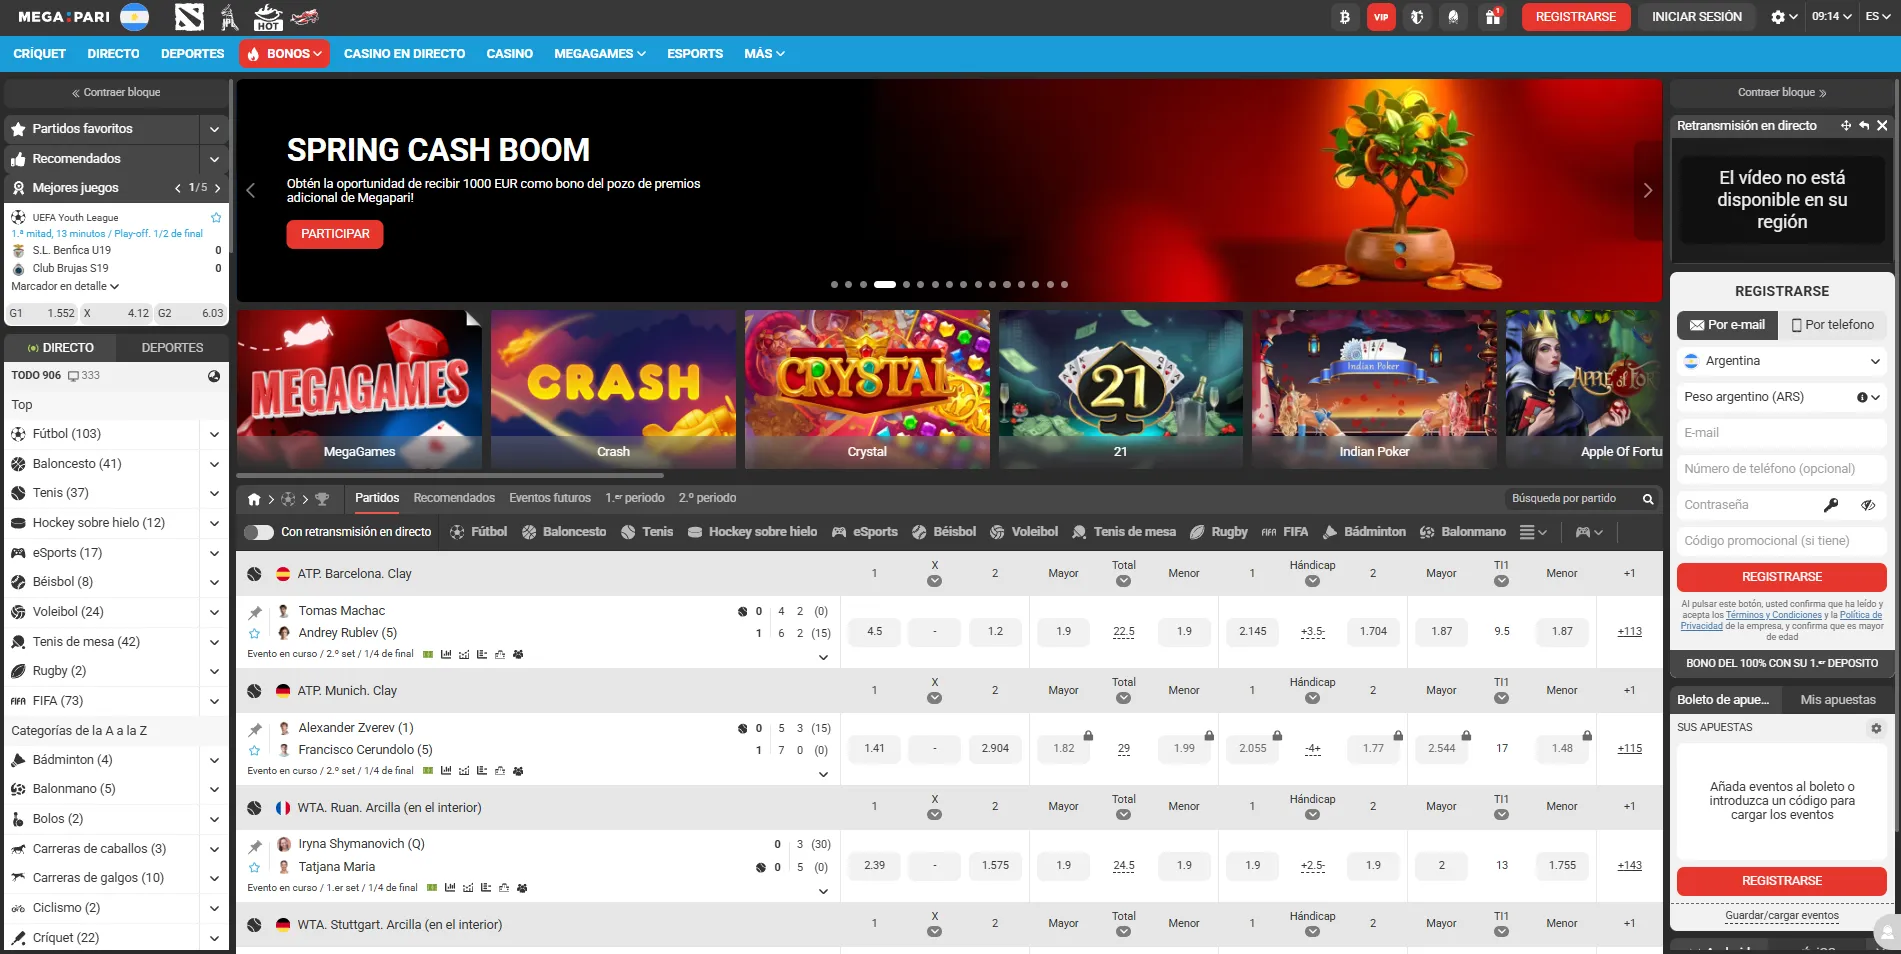Open the sports list menu icon
Screen dimensions: 1901x954
(x=1533, y=532)
